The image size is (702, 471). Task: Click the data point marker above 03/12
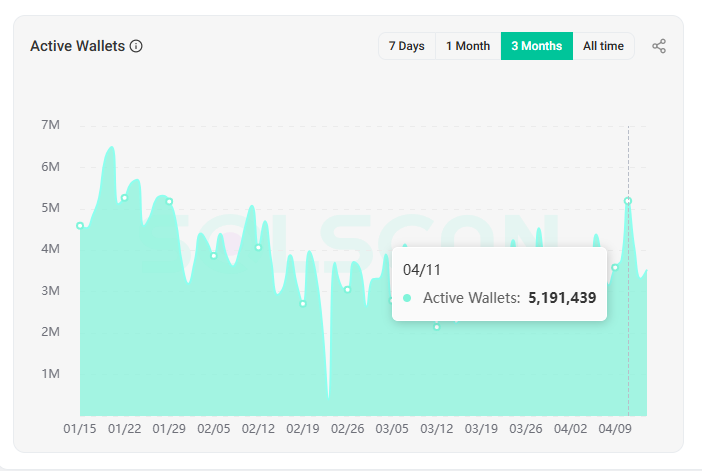point(437,327)
